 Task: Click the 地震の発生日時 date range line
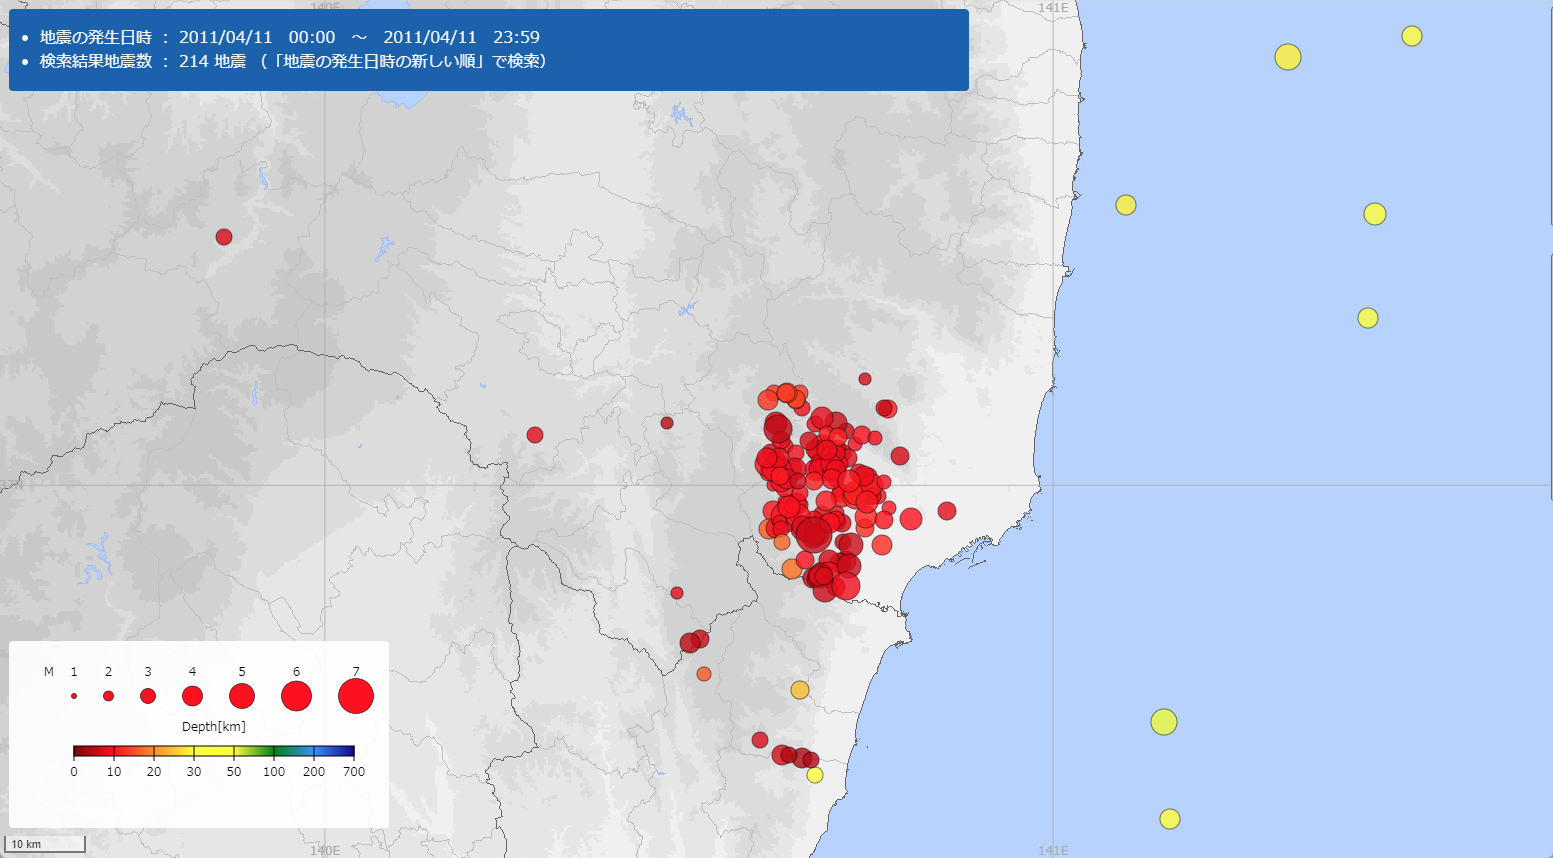pyautogui.click(x=290, y=37)
